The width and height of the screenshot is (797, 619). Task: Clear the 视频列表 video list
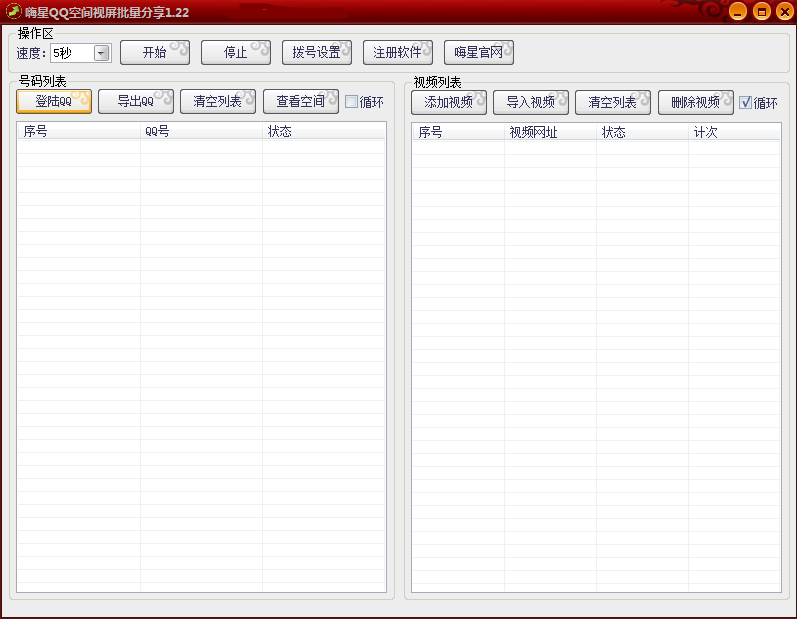pyautogui.click(x=612, y=102)
